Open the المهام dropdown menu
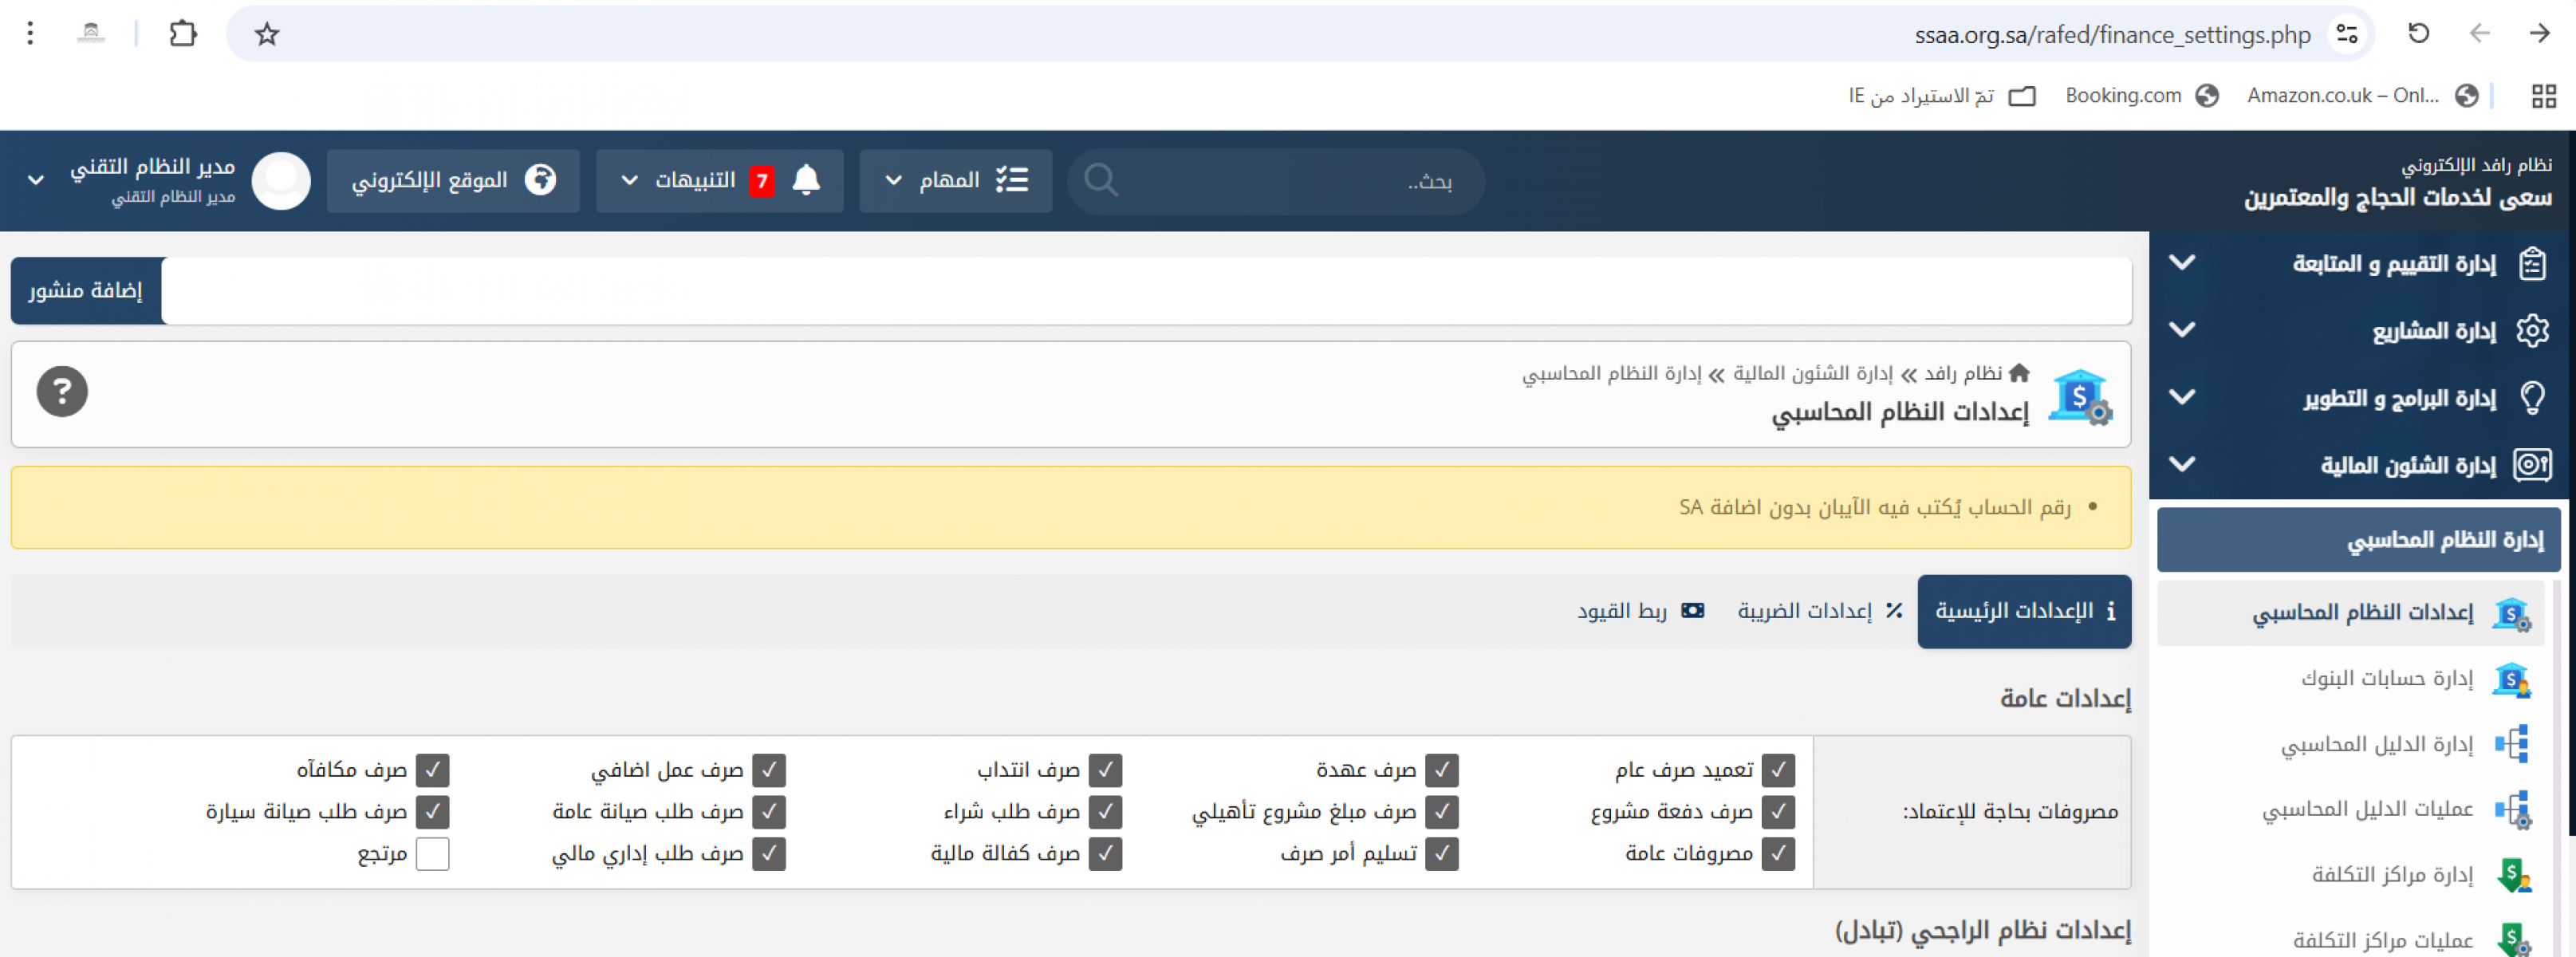The width and height of the screenshot is (2576, 957). click(955, 181)
